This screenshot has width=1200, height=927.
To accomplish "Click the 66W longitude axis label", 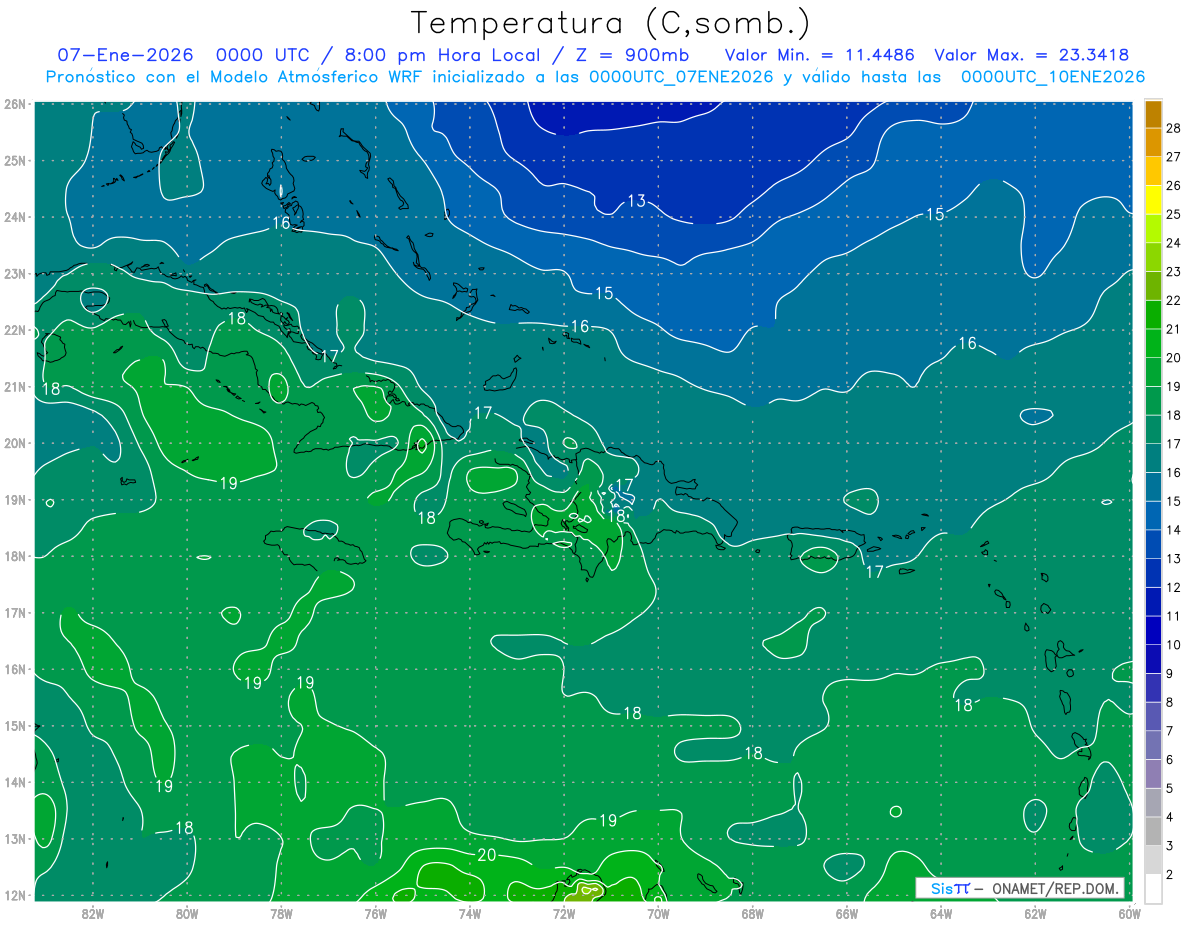I will 847,912.
